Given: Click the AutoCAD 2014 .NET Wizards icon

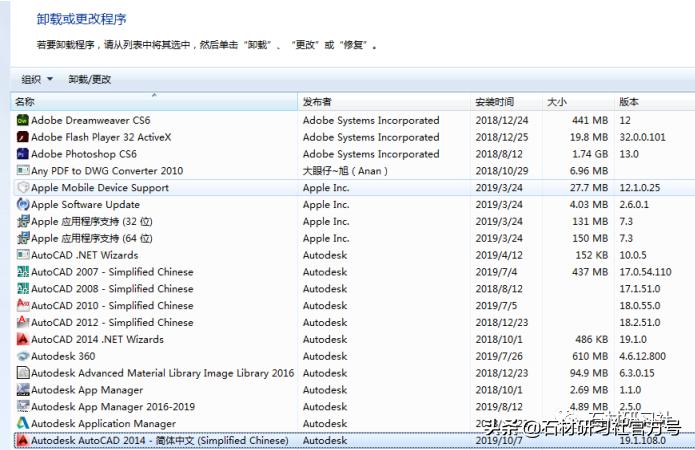Looking at the screenshot, I should [x=23, y=339].
